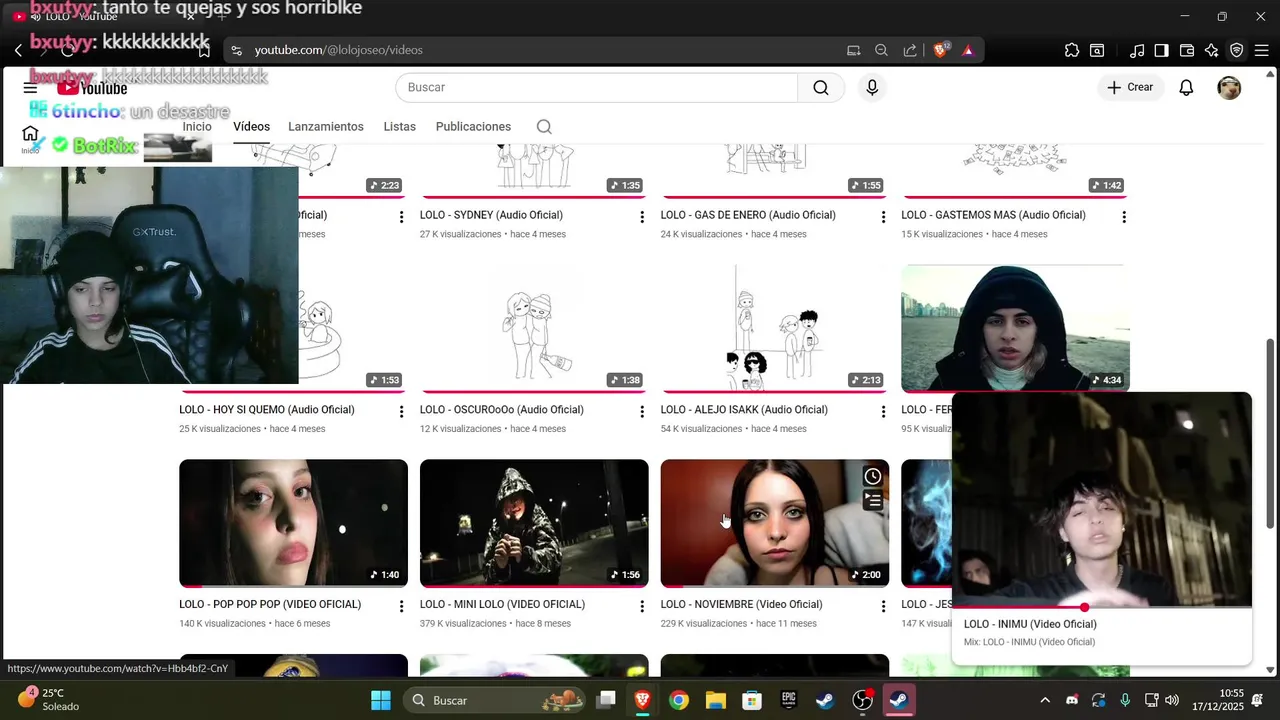Open LOLO - HOY SI QUEMO title link
Viewport: 1280px width, 720px height.
pyautogui.click(x=267, y=410)
